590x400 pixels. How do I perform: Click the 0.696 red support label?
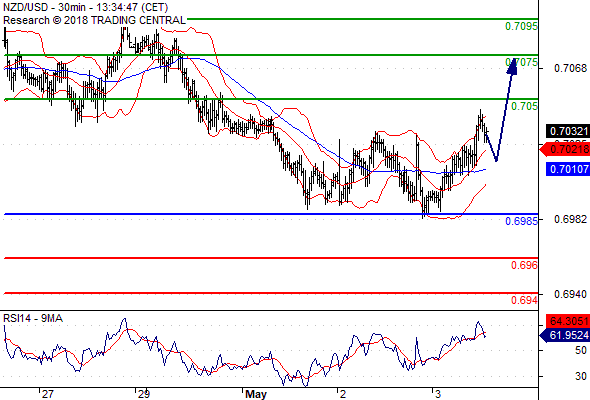524,265
